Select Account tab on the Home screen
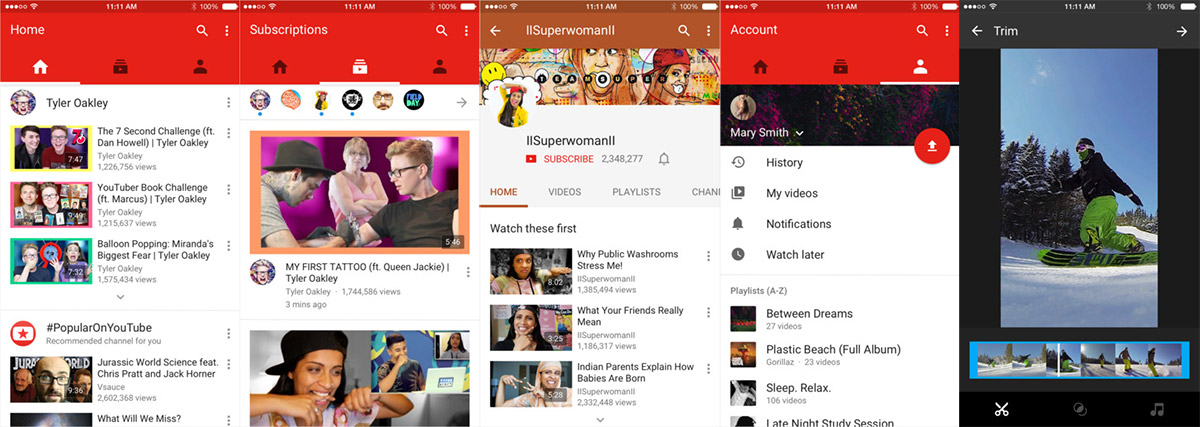The width and height of the screenshot is (1200, 427). [x=200, y=67]
